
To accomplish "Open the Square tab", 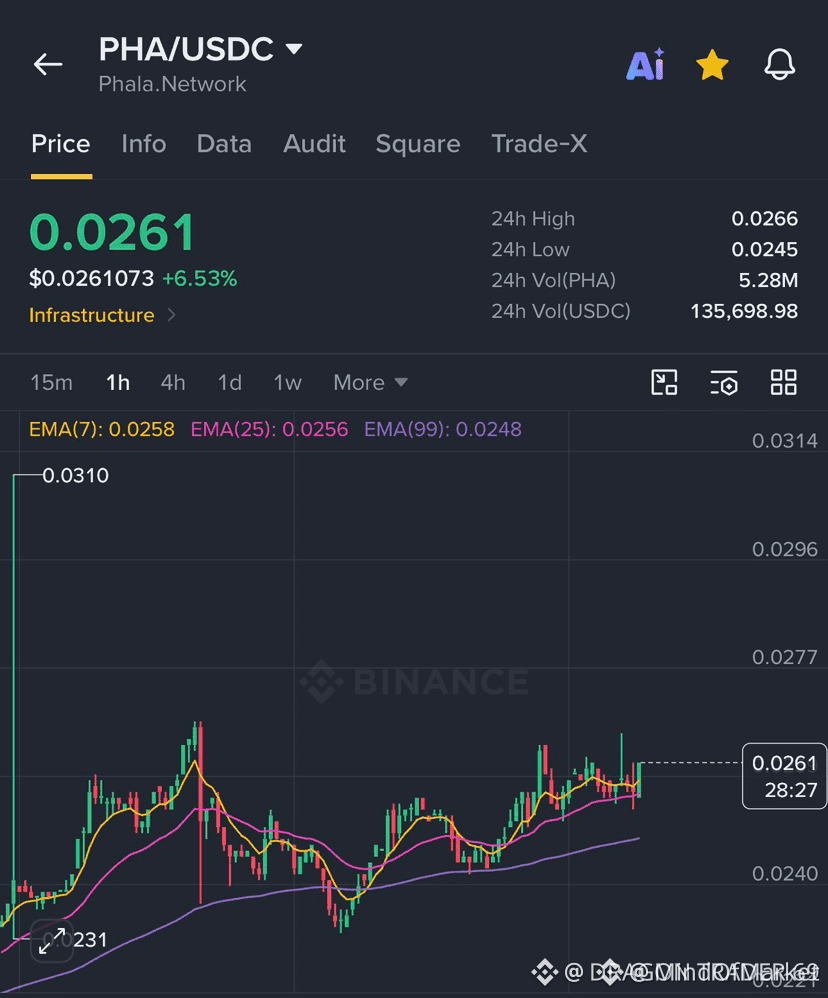I will pos(418,144).
